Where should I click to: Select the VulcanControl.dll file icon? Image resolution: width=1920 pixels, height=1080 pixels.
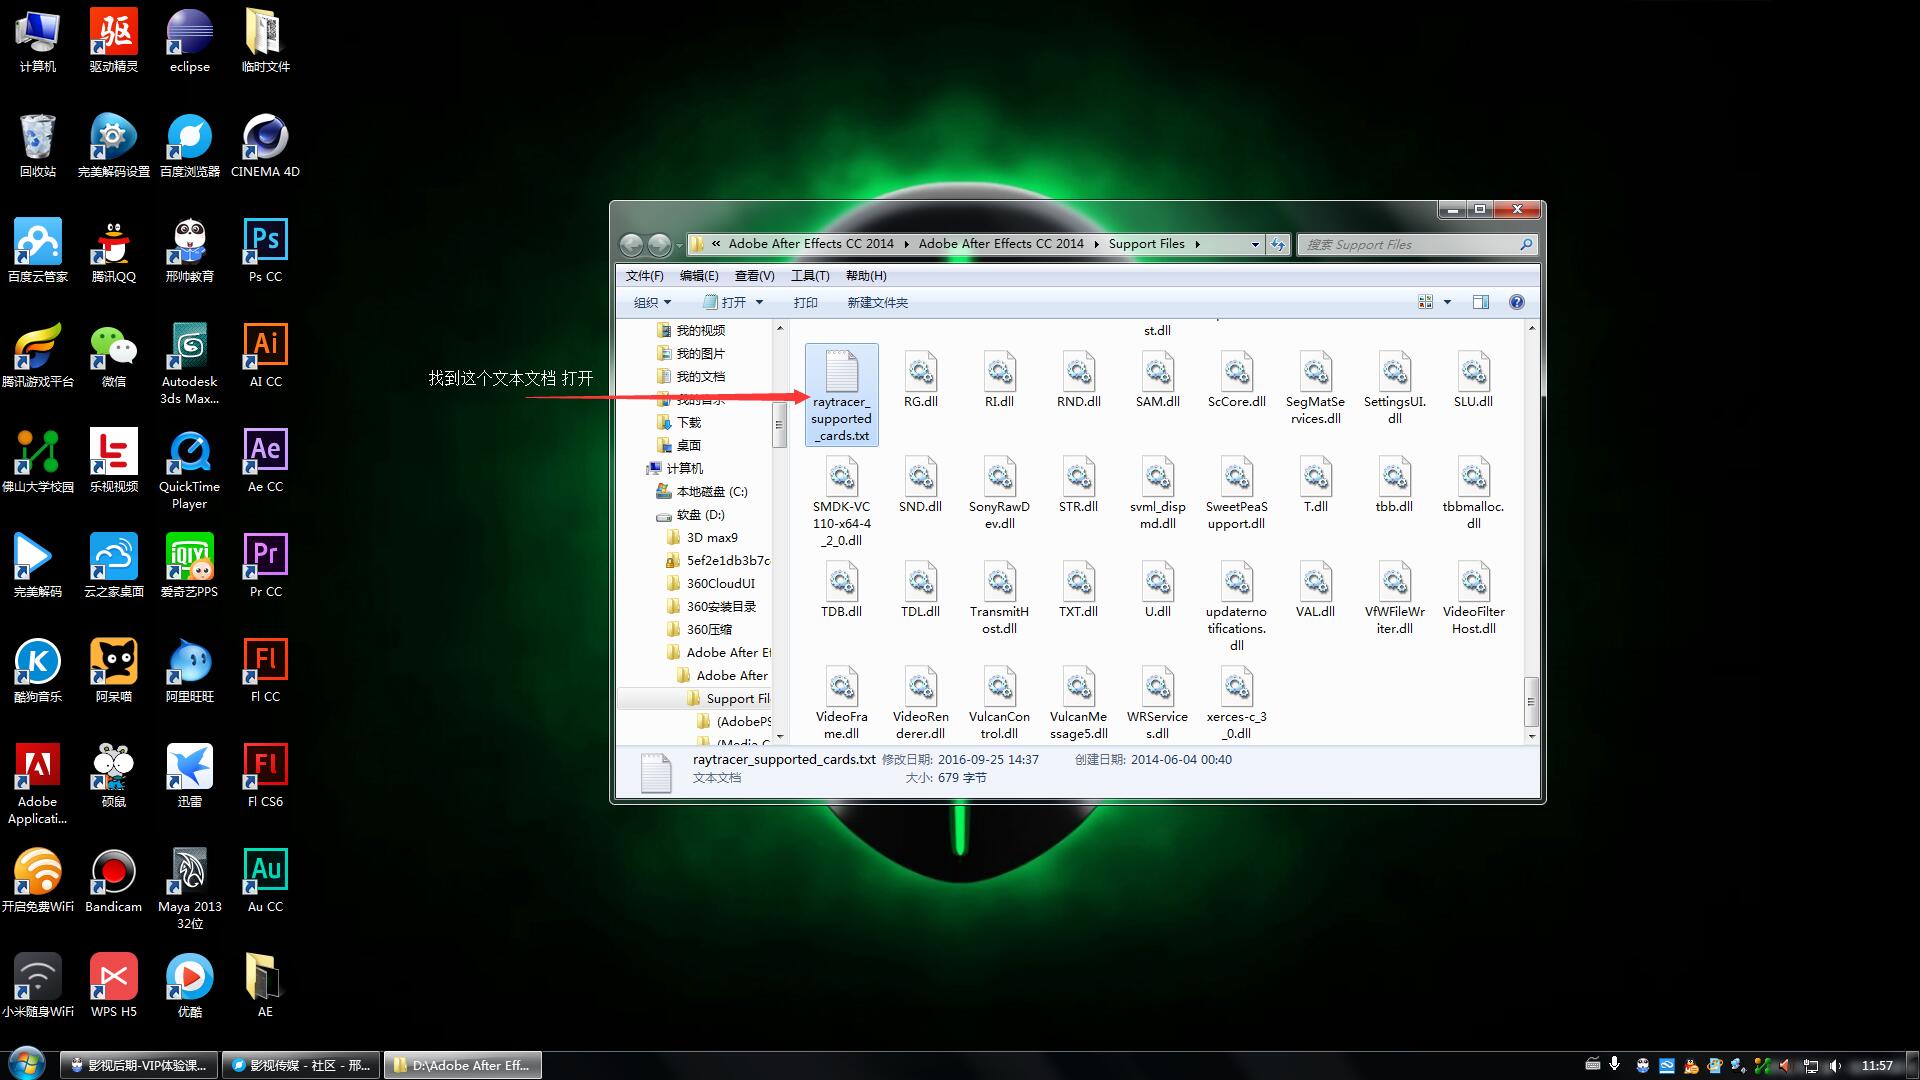coord(999,688)
